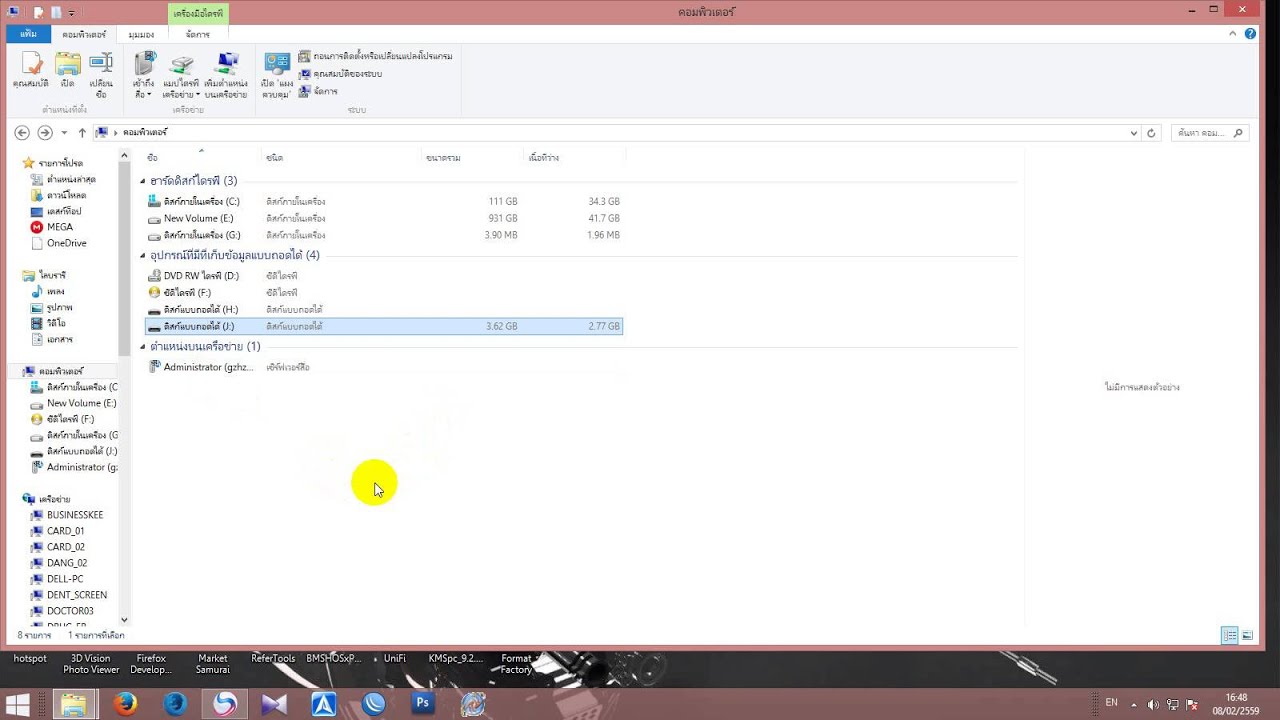Collapse the ribbon with the chevron arrow
The width and height of the screenshot is (1280, 720).
(1233, 33)
